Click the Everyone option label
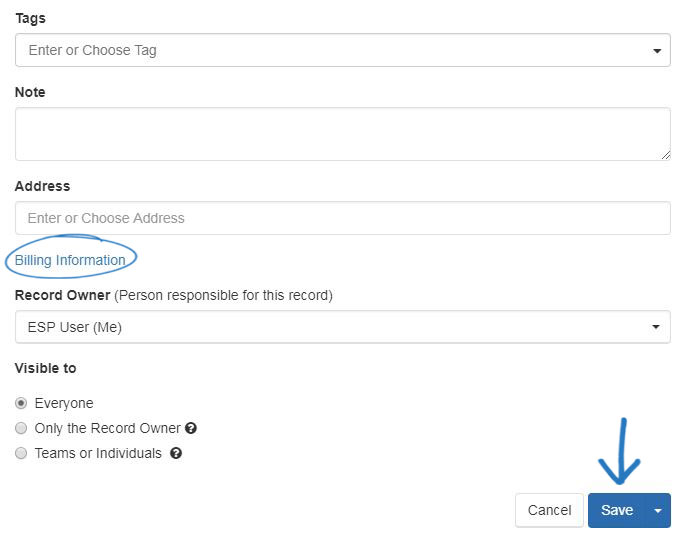The image size is (687, 553). tap(64, 403)
